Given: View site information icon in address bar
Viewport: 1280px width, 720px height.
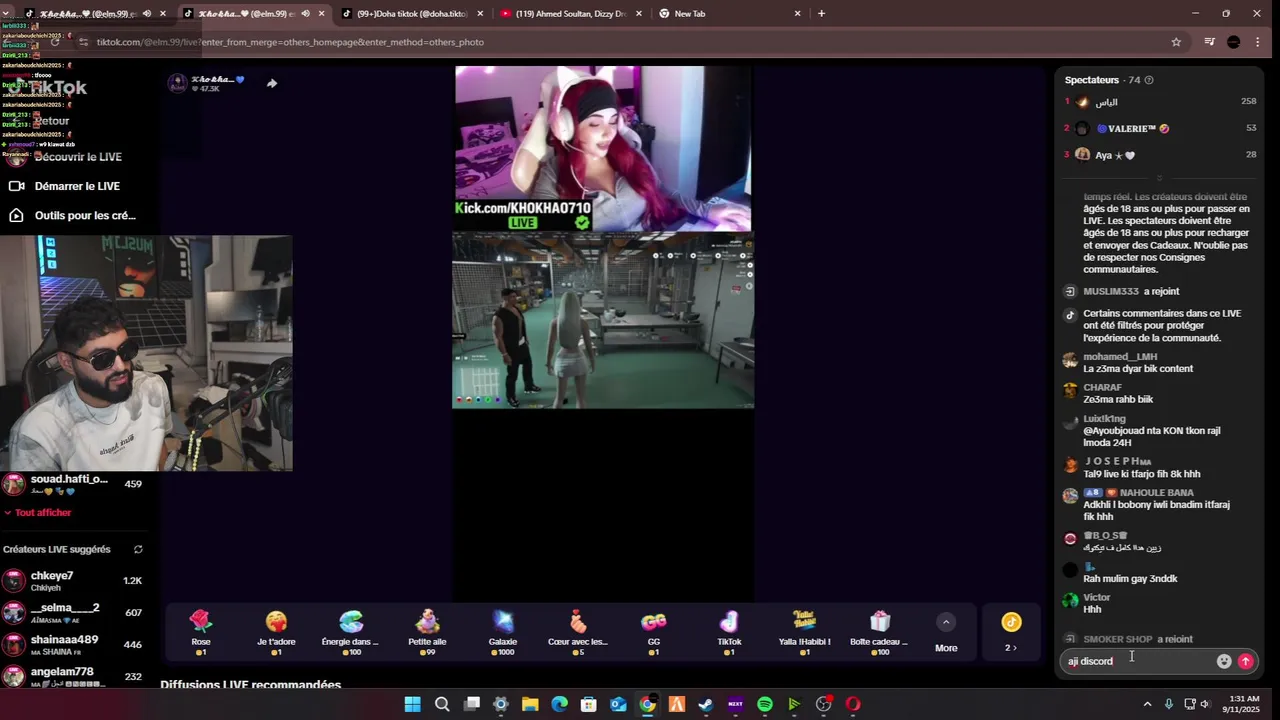Looking at the screenshot, I should click(84, 42).
